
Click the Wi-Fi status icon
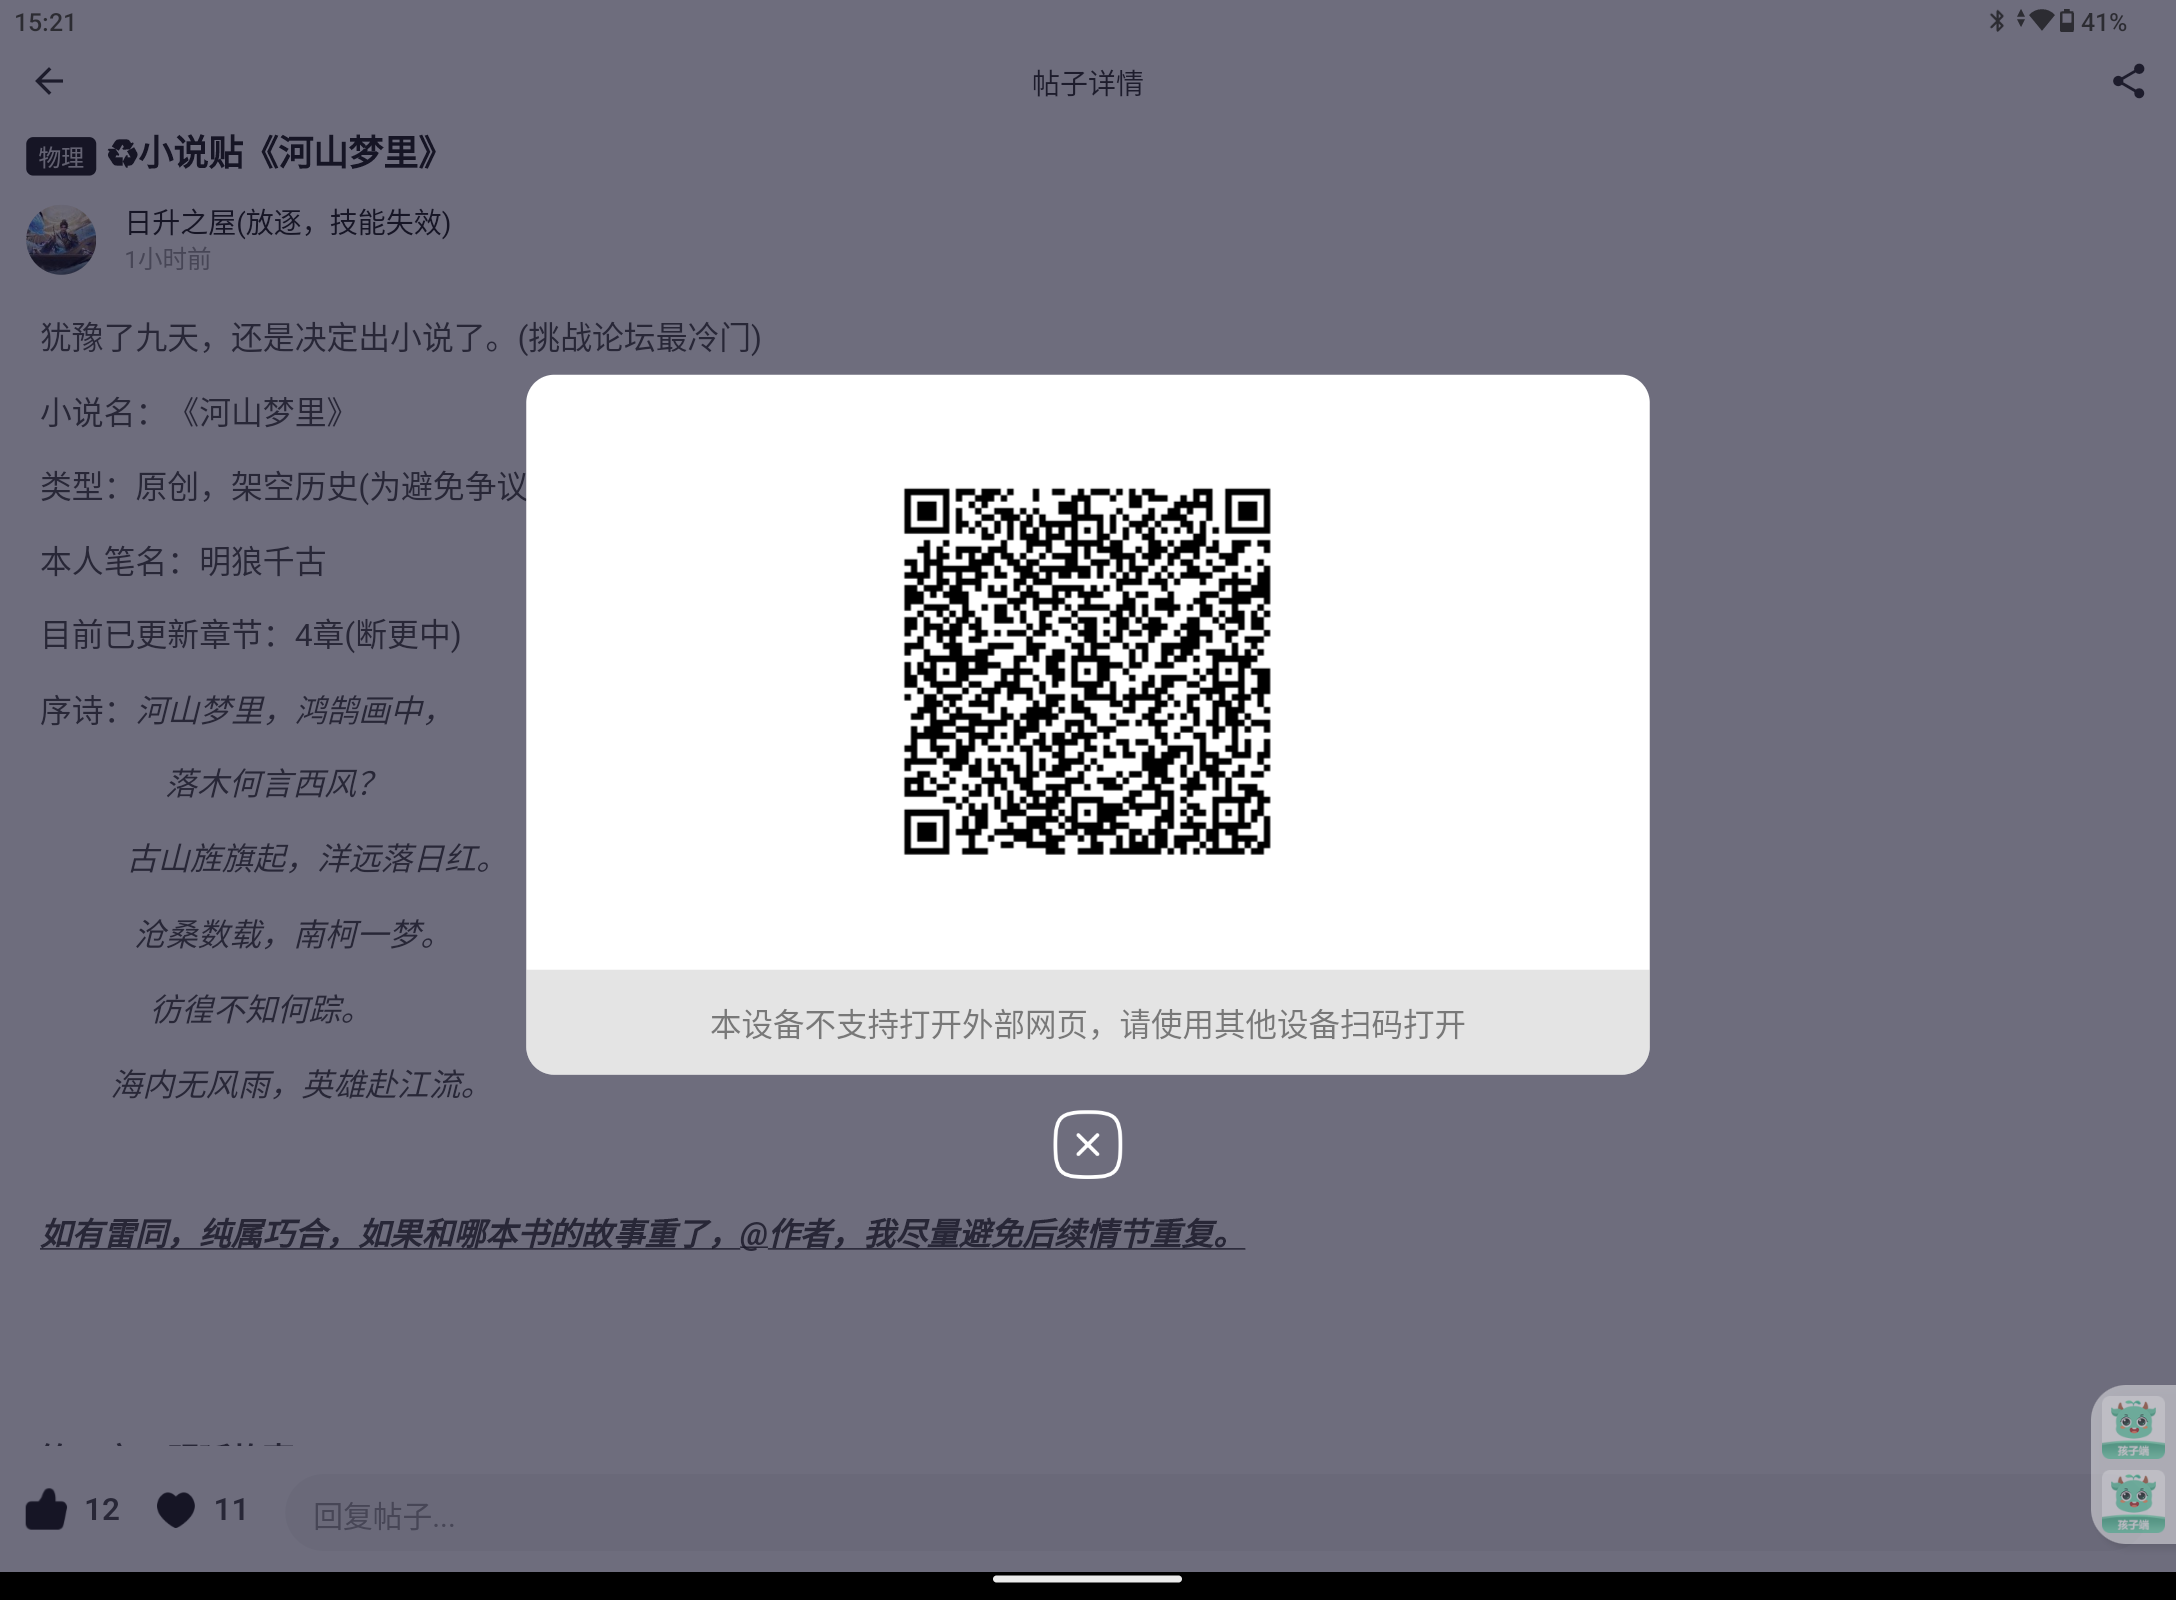click(2041, 21)
